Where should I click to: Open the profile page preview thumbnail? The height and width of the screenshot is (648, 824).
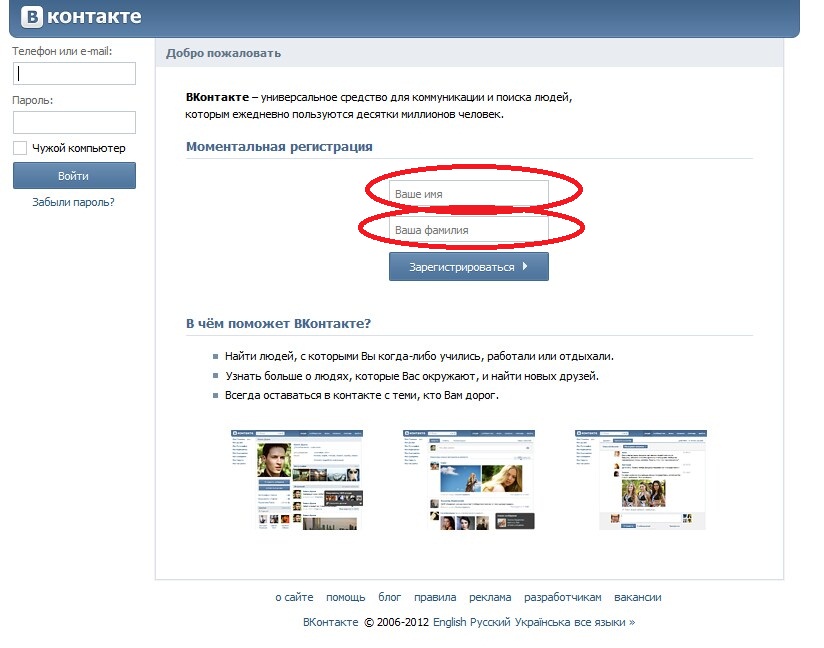pyautogui.click(x=297, y=479)
